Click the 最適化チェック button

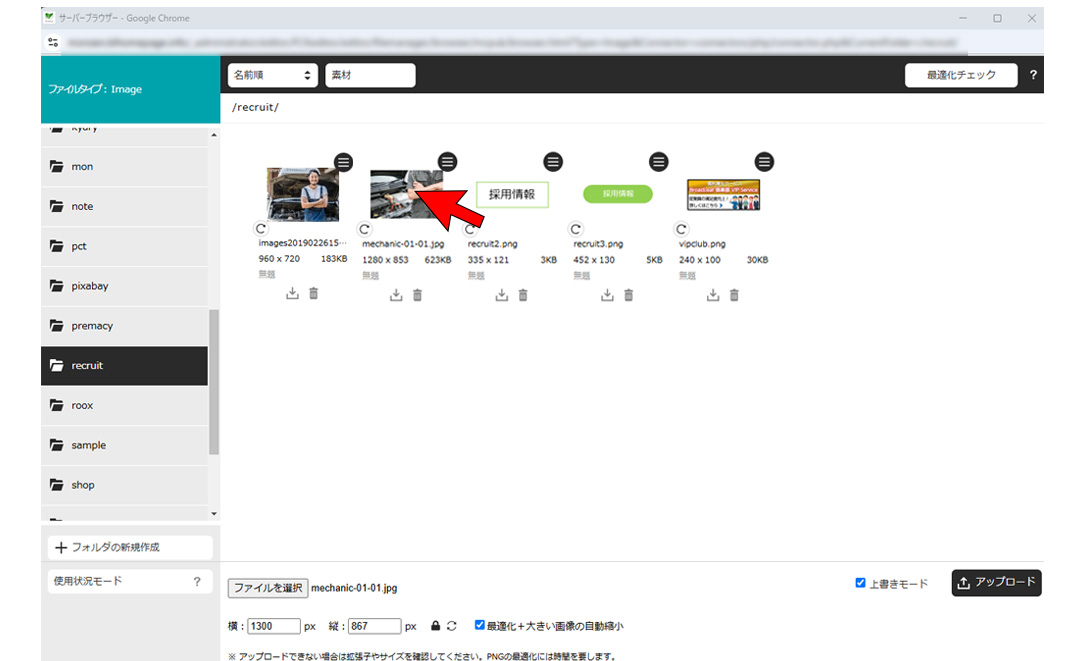[960, 75]
